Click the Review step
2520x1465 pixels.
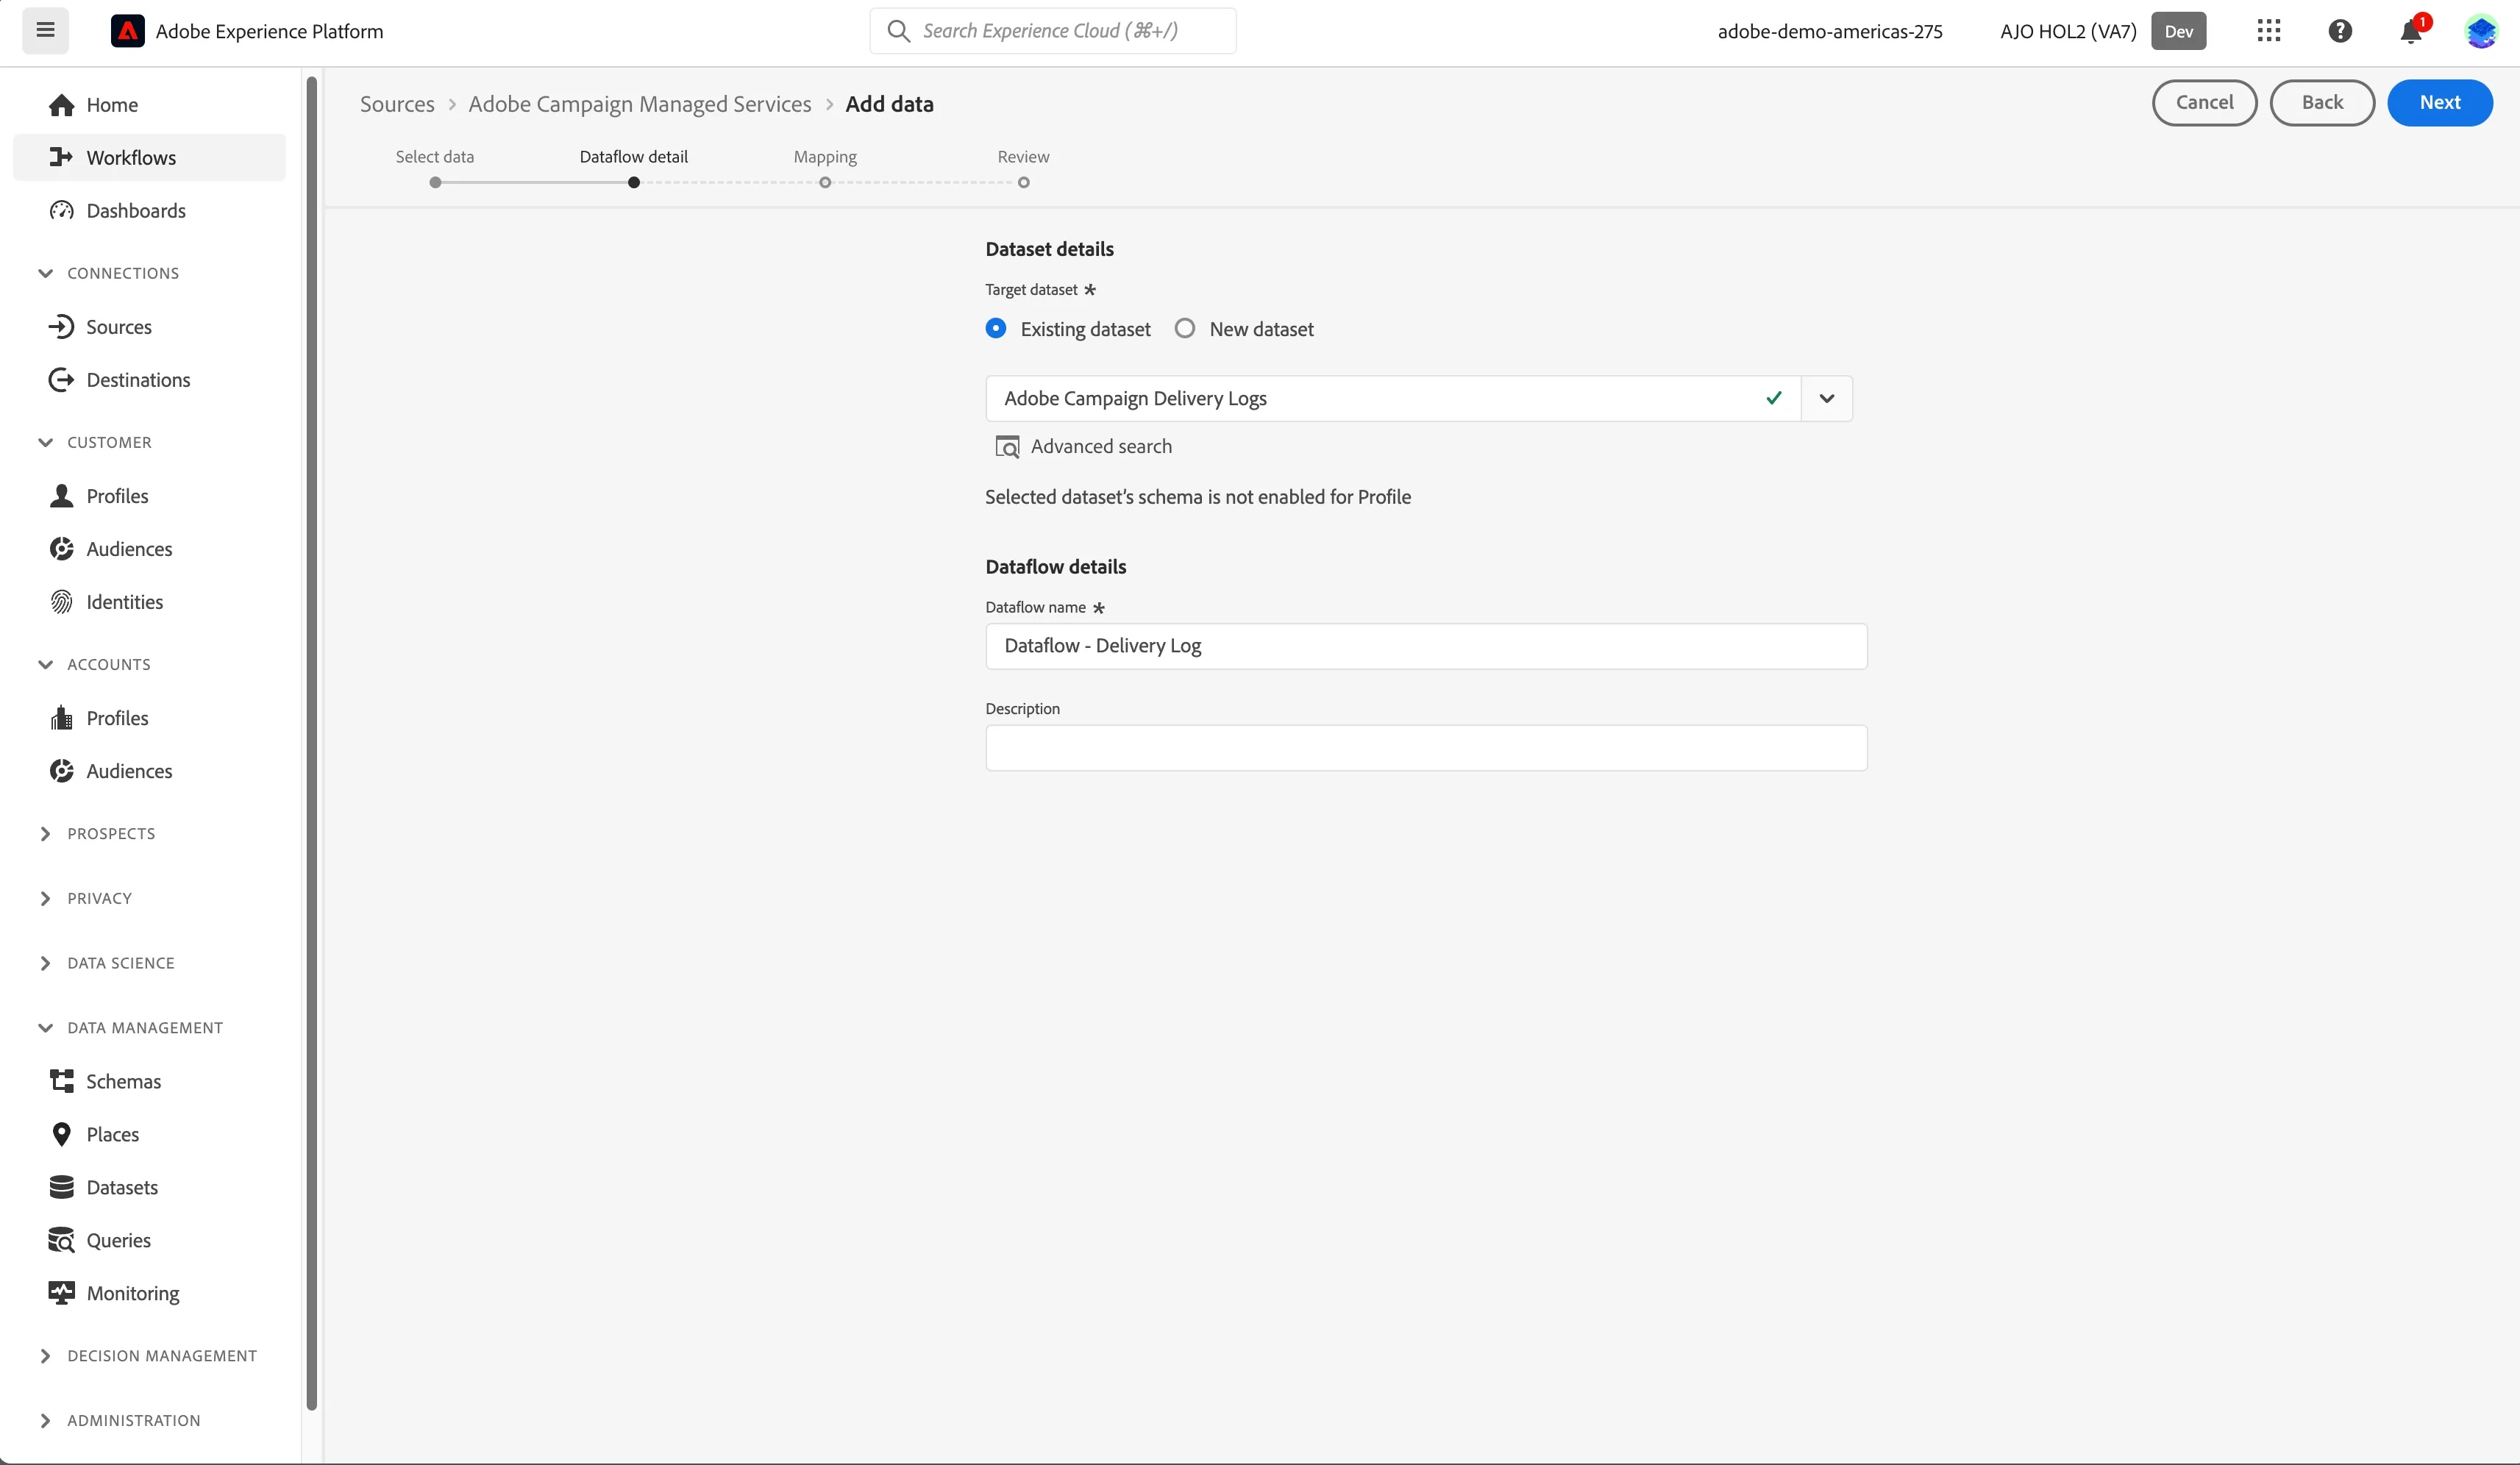pos(1023,168)
